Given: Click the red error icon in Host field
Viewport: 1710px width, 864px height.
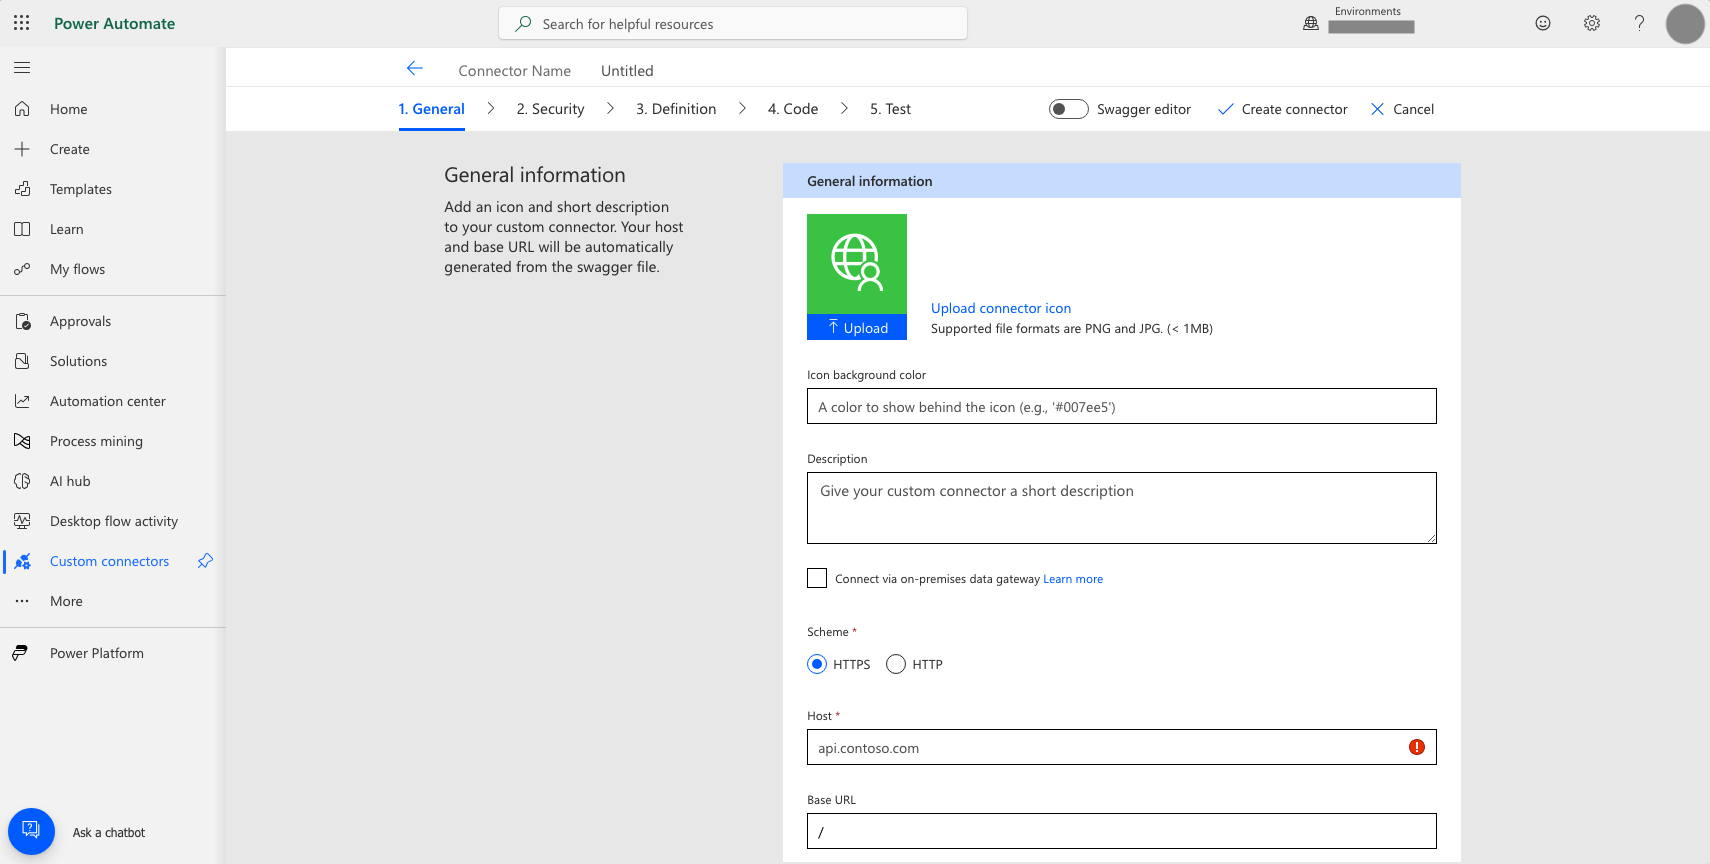Looking at the screenshot, I should click(x=1416, y=747).
